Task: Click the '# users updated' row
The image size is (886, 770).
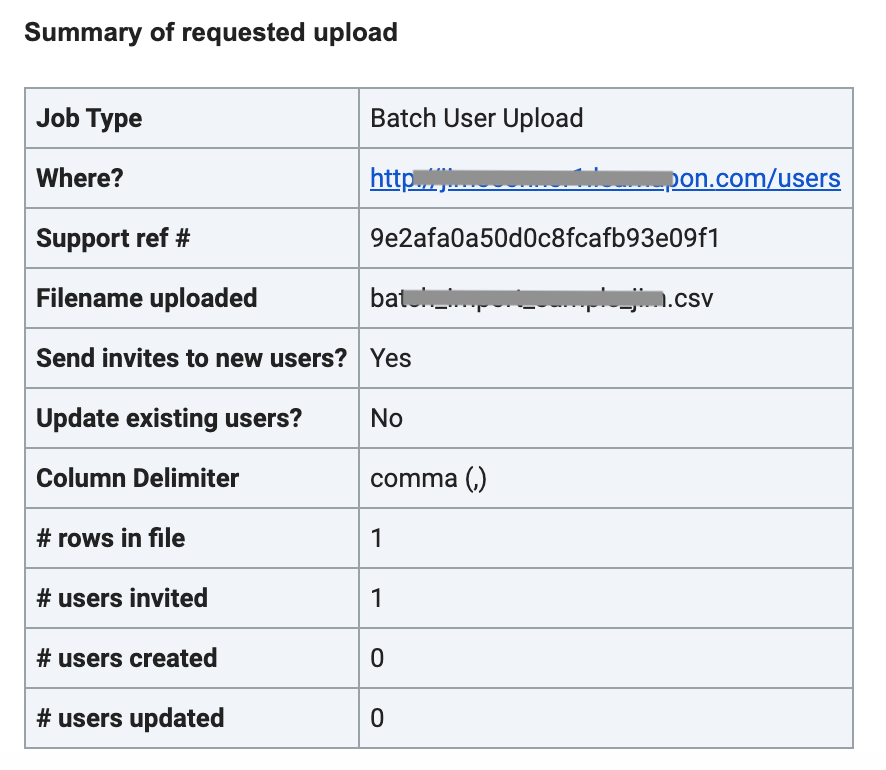Action: 127,718
